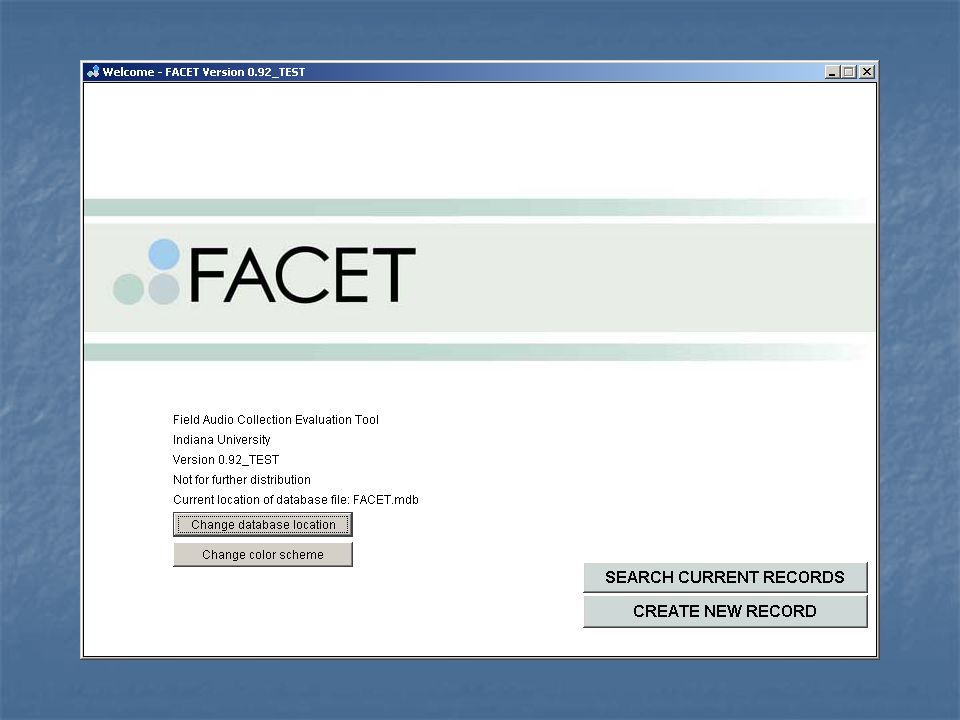Click the FACET logo with colored circles

tap(264, 273)
